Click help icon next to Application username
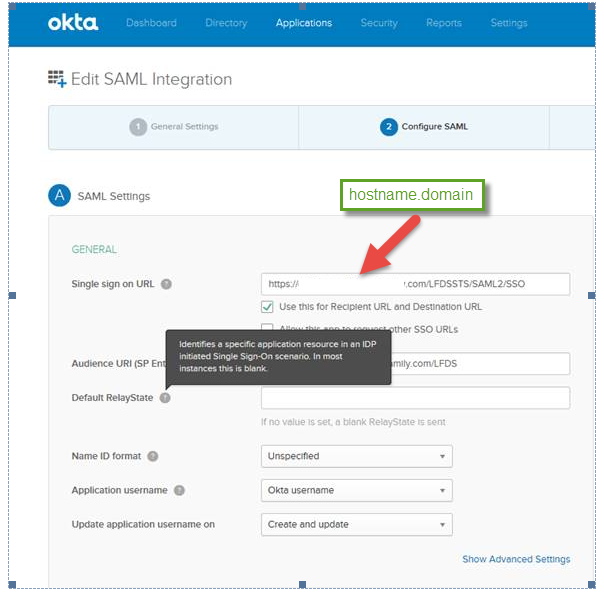The width and height of the screenshot is (604, 596). (179, 491)
